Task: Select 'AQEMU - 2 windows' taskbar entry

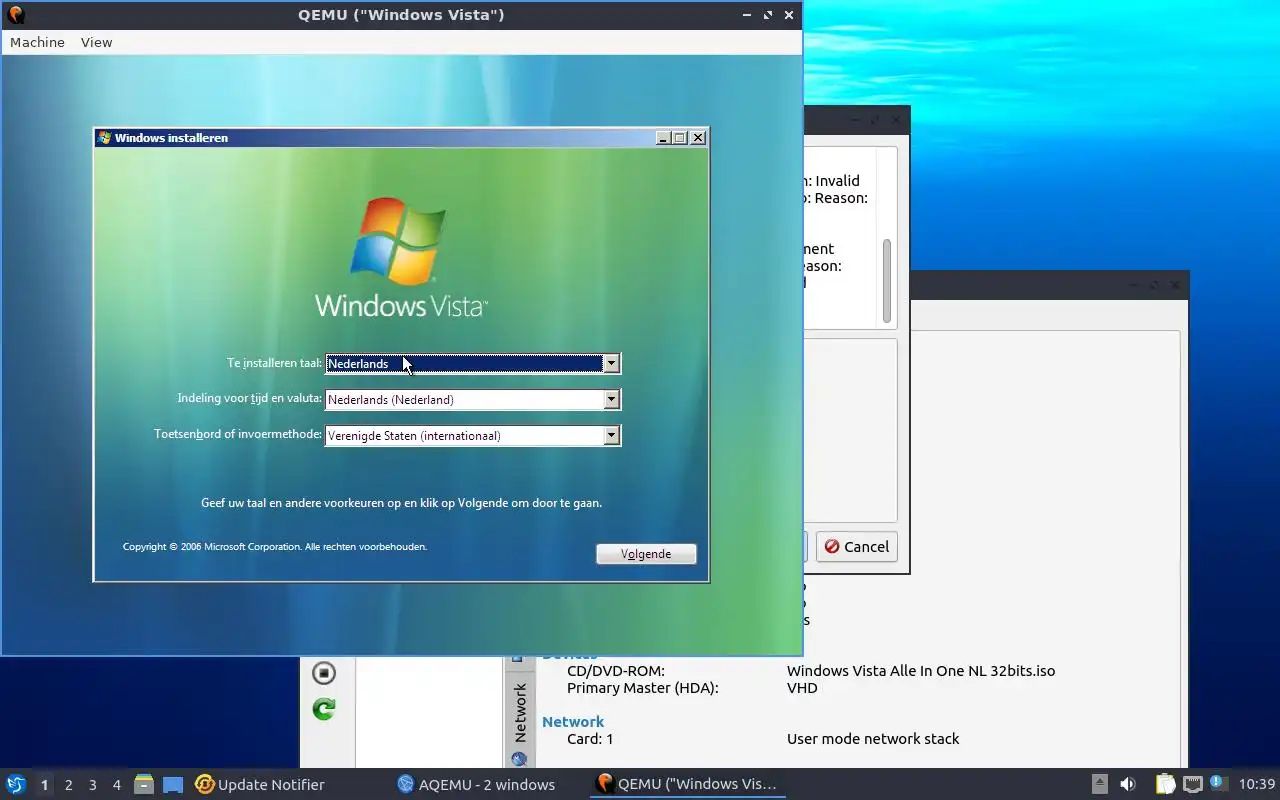Action: (476, 784)
